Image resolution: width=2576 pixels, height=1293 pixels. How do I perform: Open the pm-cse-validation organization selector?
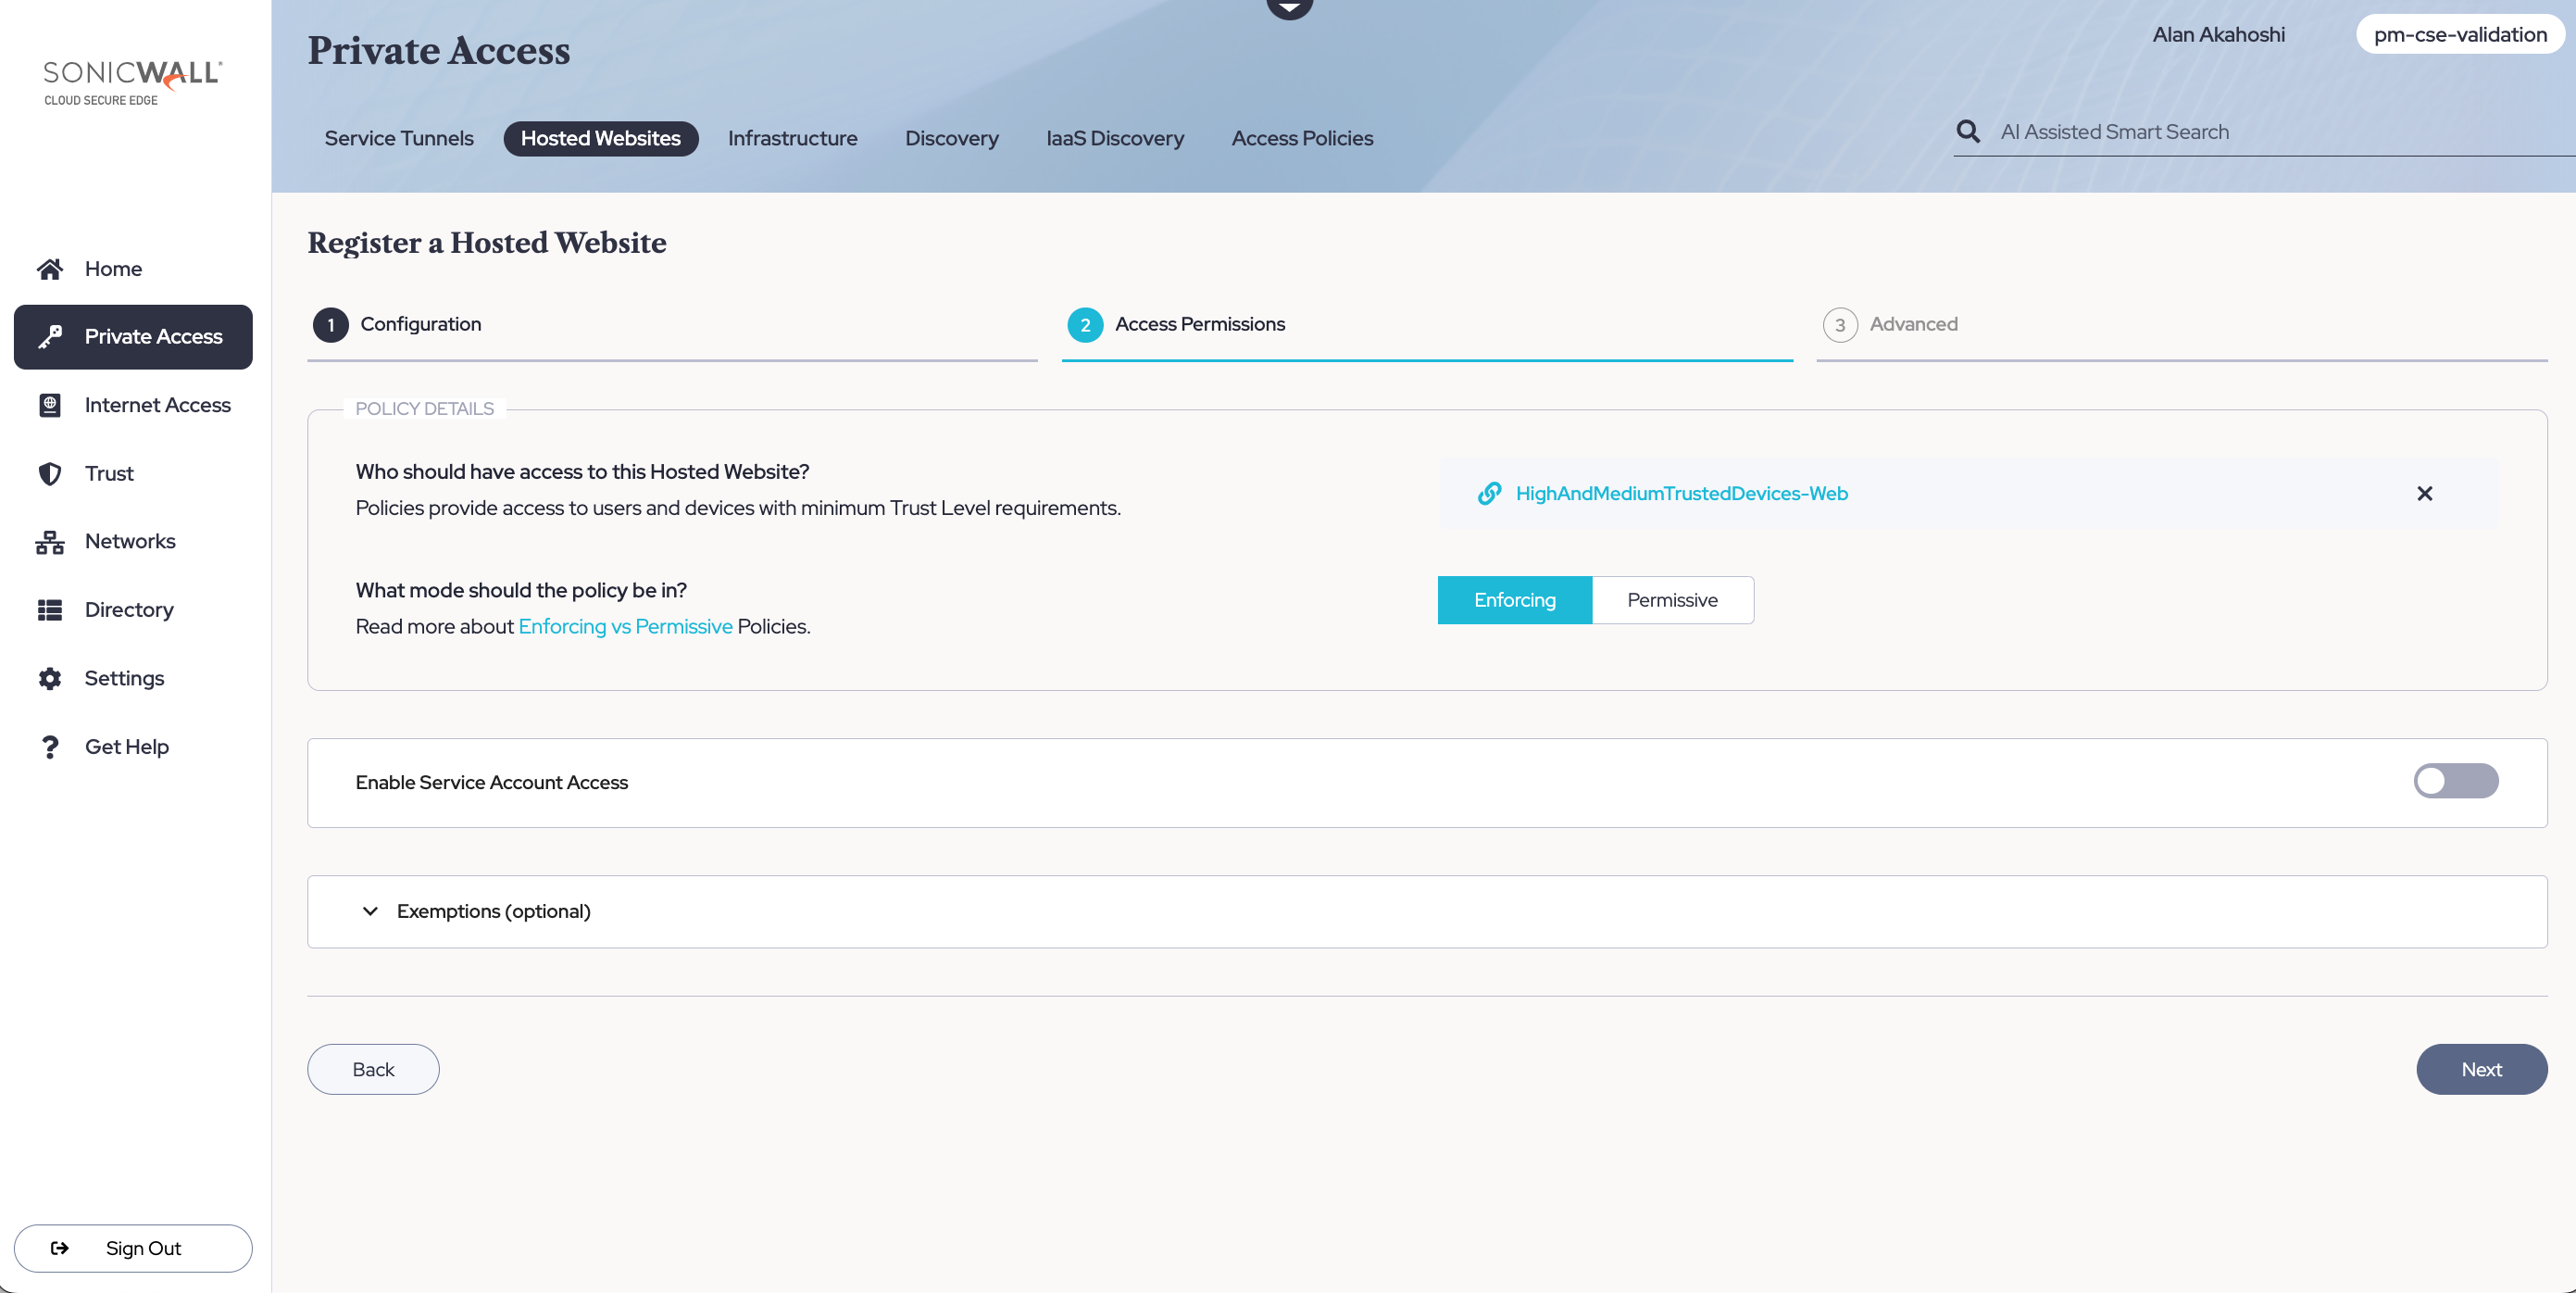click(2459, 35)
